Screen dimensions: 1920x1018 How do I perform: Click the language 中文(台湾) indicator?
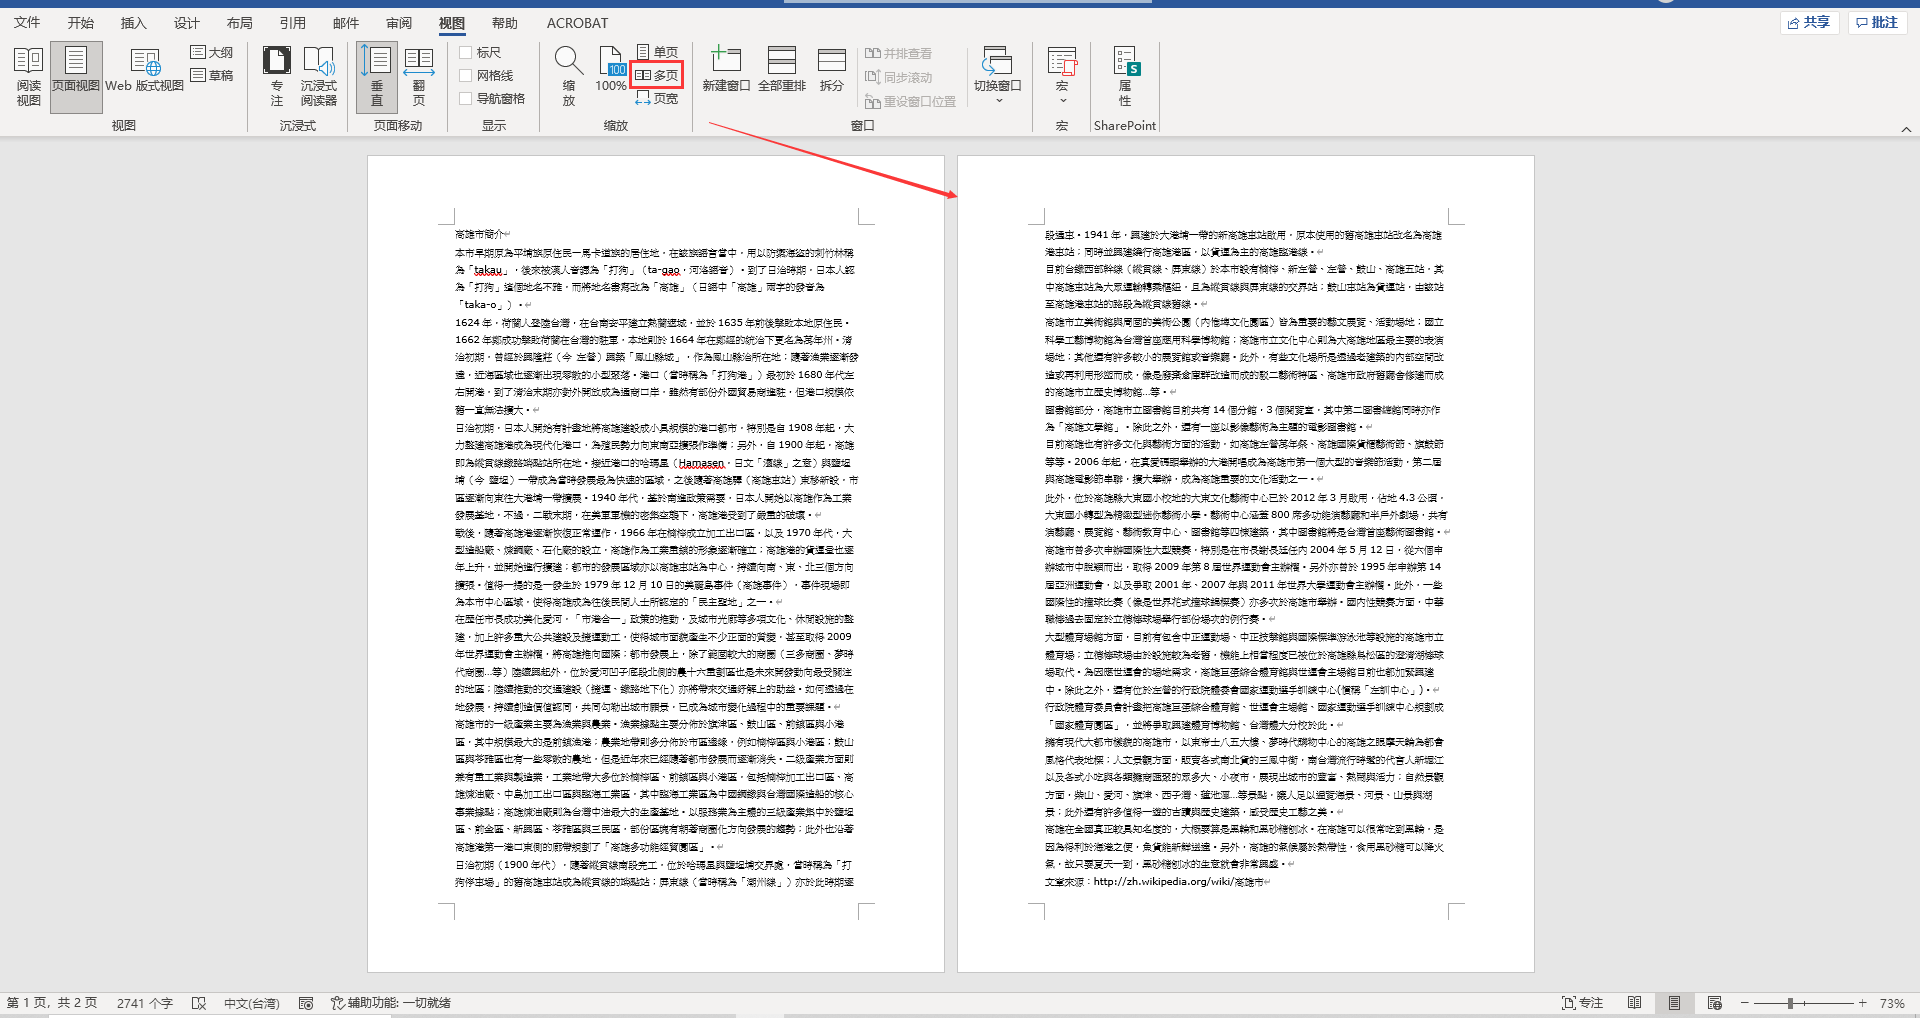(x=251, y=1003)
